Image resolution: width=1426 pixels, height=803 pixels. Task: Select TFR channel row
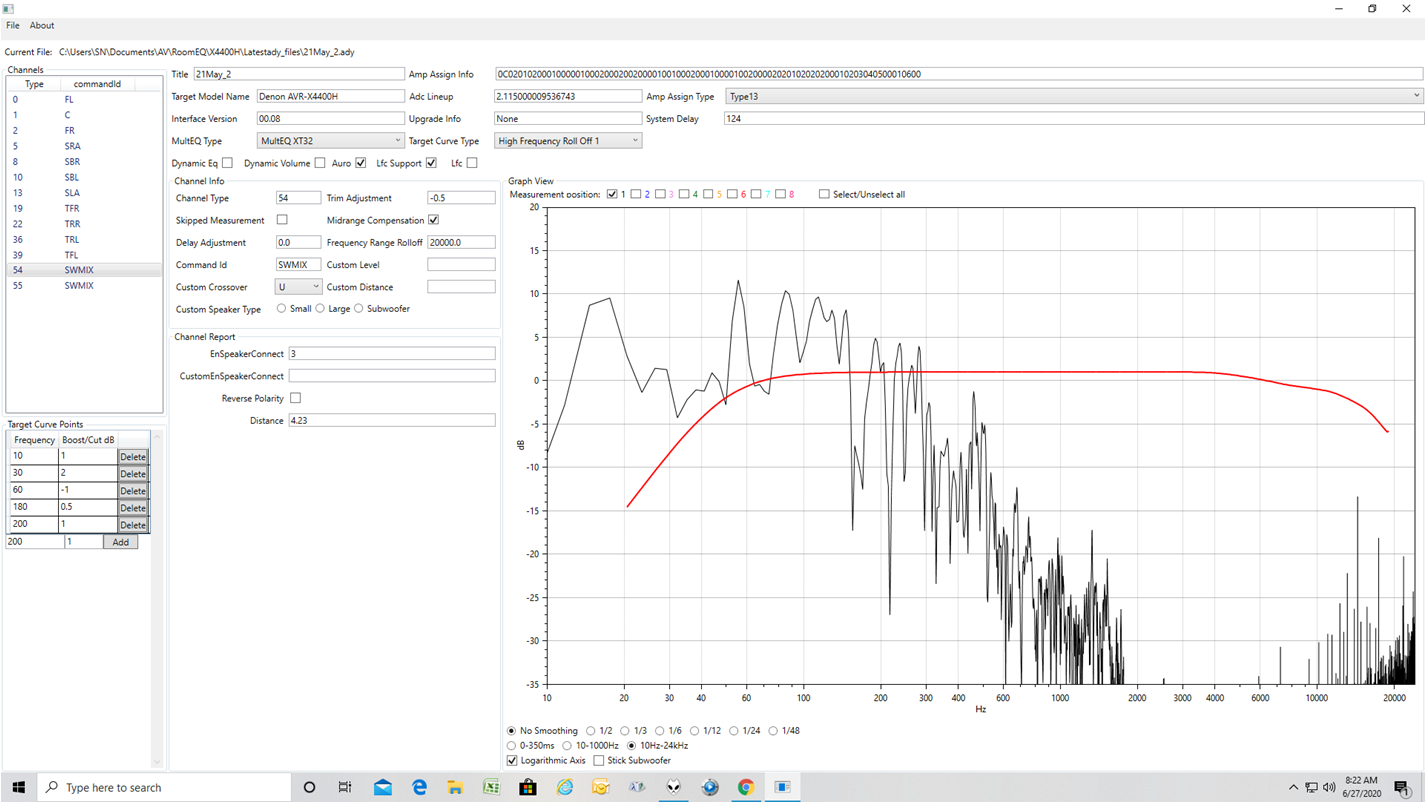[x=84, y=208]
